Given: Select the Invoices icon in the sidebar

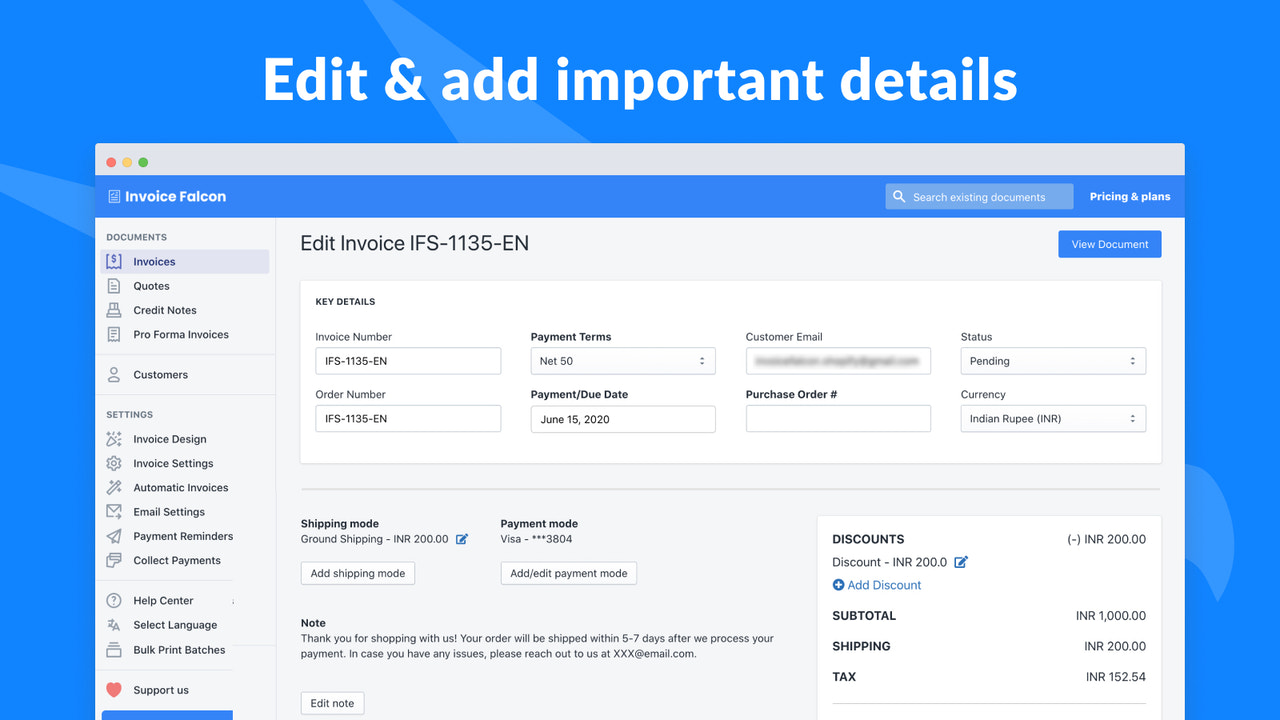Looking at the screenshot, I should point(113,260).
